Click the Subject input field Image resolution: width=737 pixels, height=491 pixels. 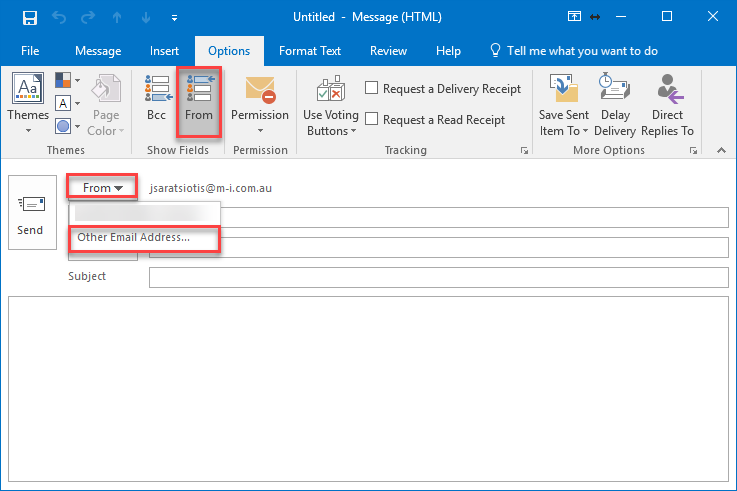pyautogui.click(x=439, y=277)
